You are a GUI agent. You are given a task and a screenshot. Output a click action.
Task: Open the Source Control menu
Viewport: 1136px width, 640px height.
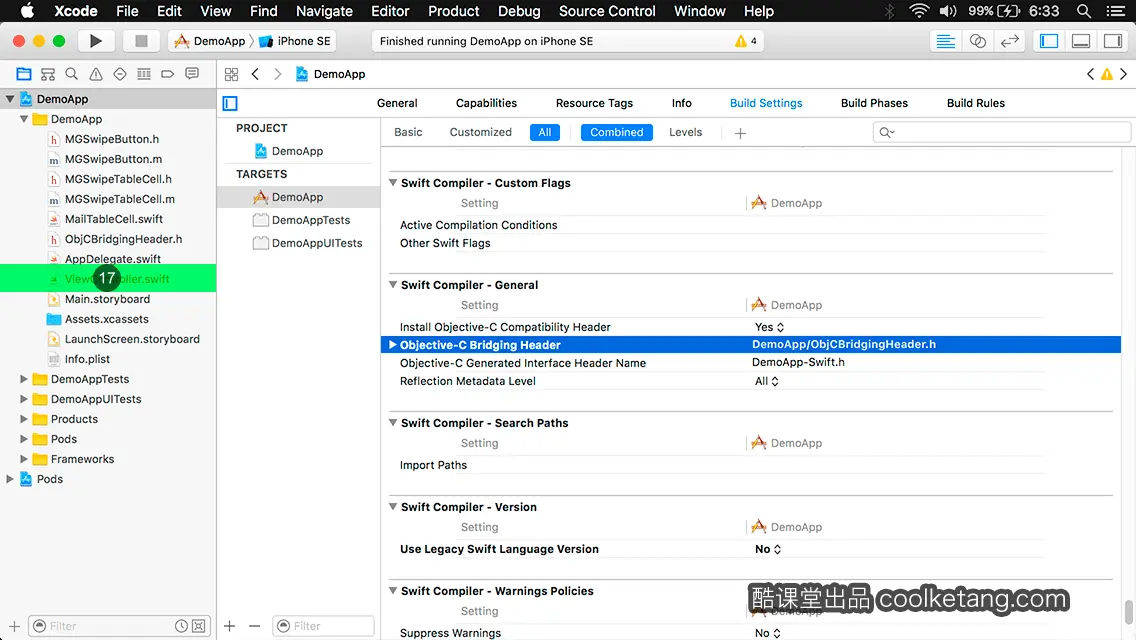[607, 11]
